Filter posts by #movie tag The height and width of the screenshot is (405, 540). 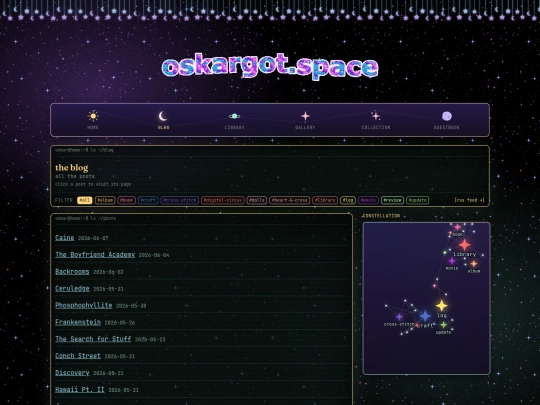(x=368, y=200)
